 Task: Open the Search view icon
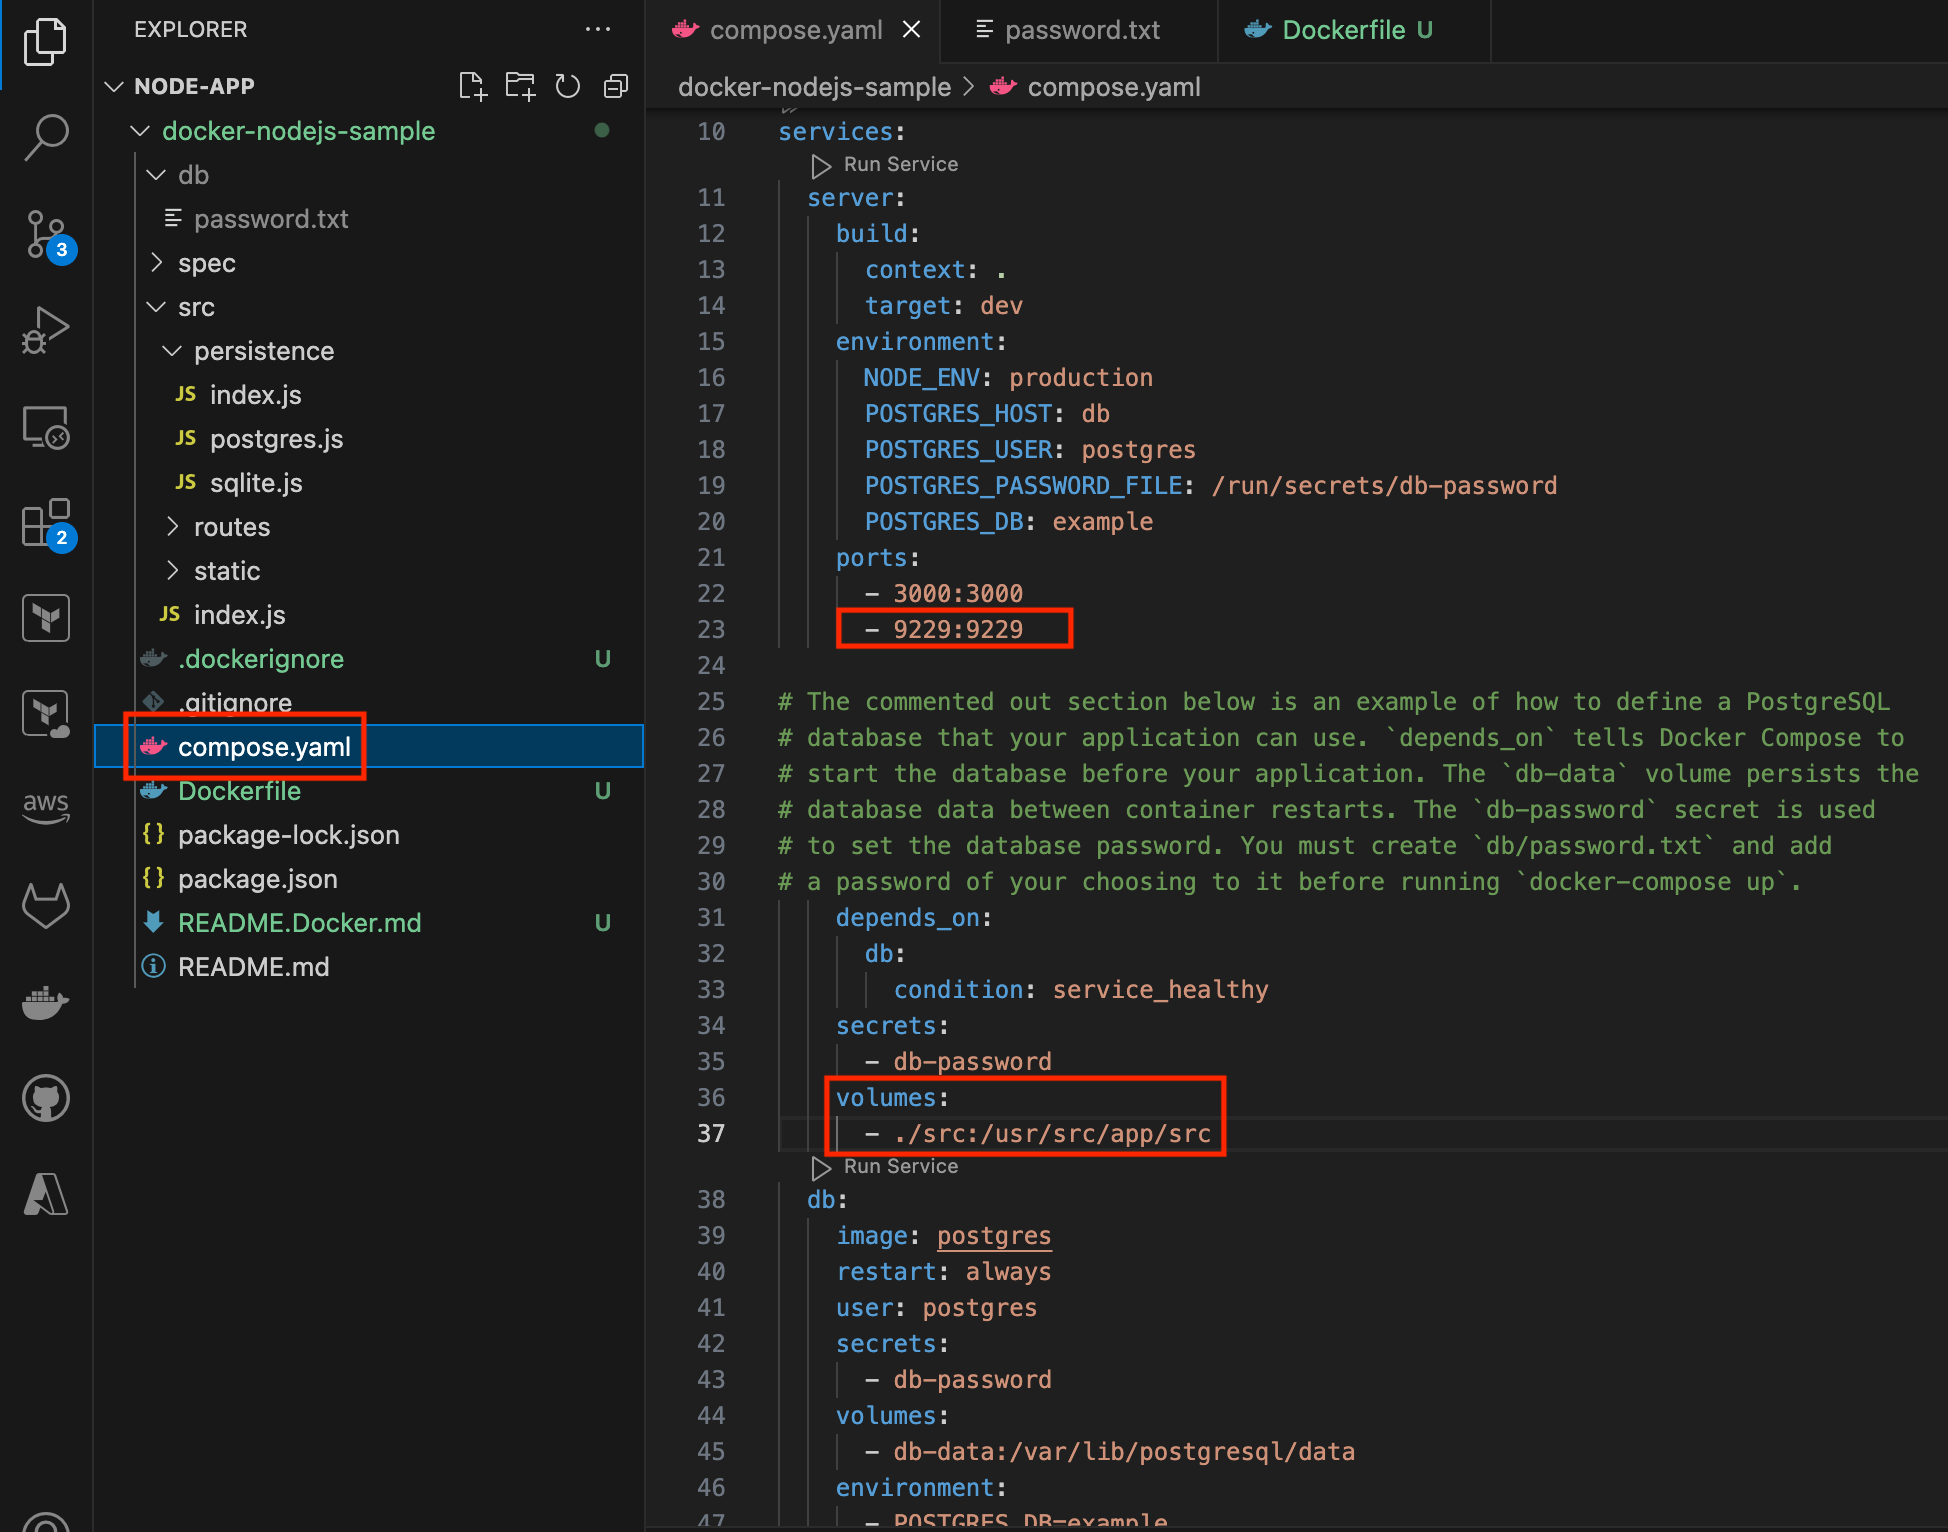pyautogui.click(x=45, y=137)
